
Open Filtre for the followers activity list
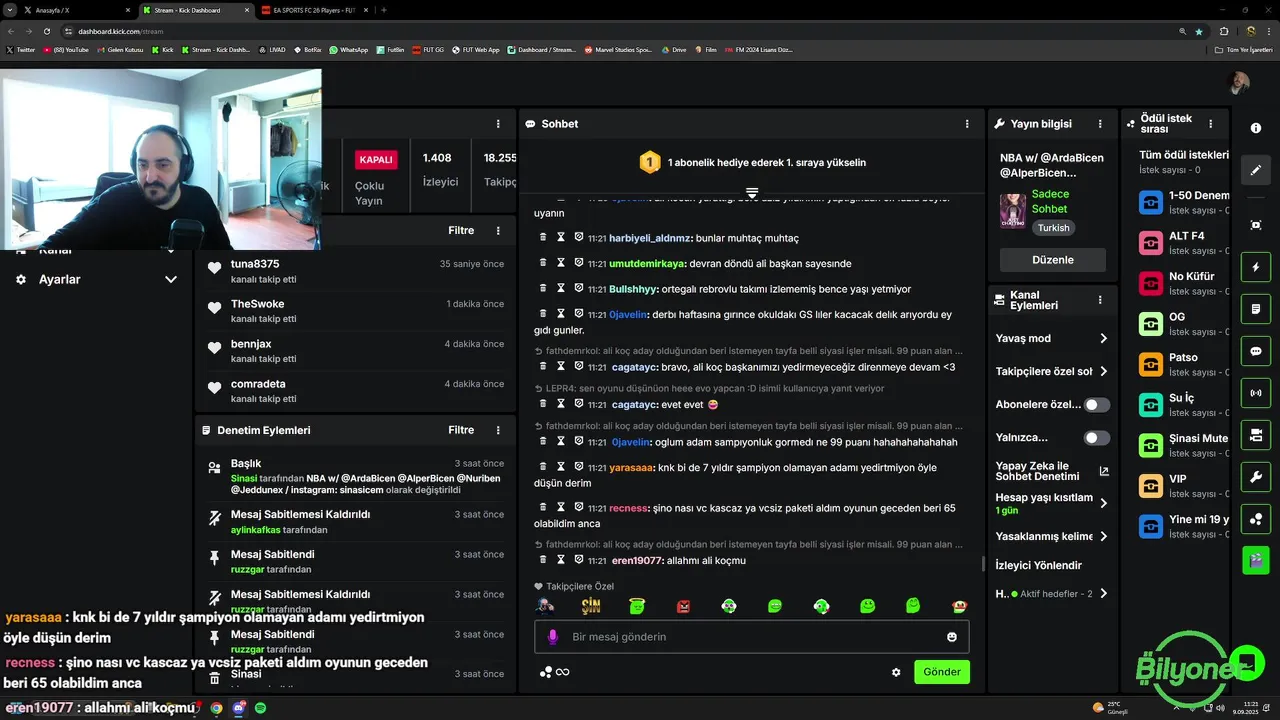pos(461,230)
